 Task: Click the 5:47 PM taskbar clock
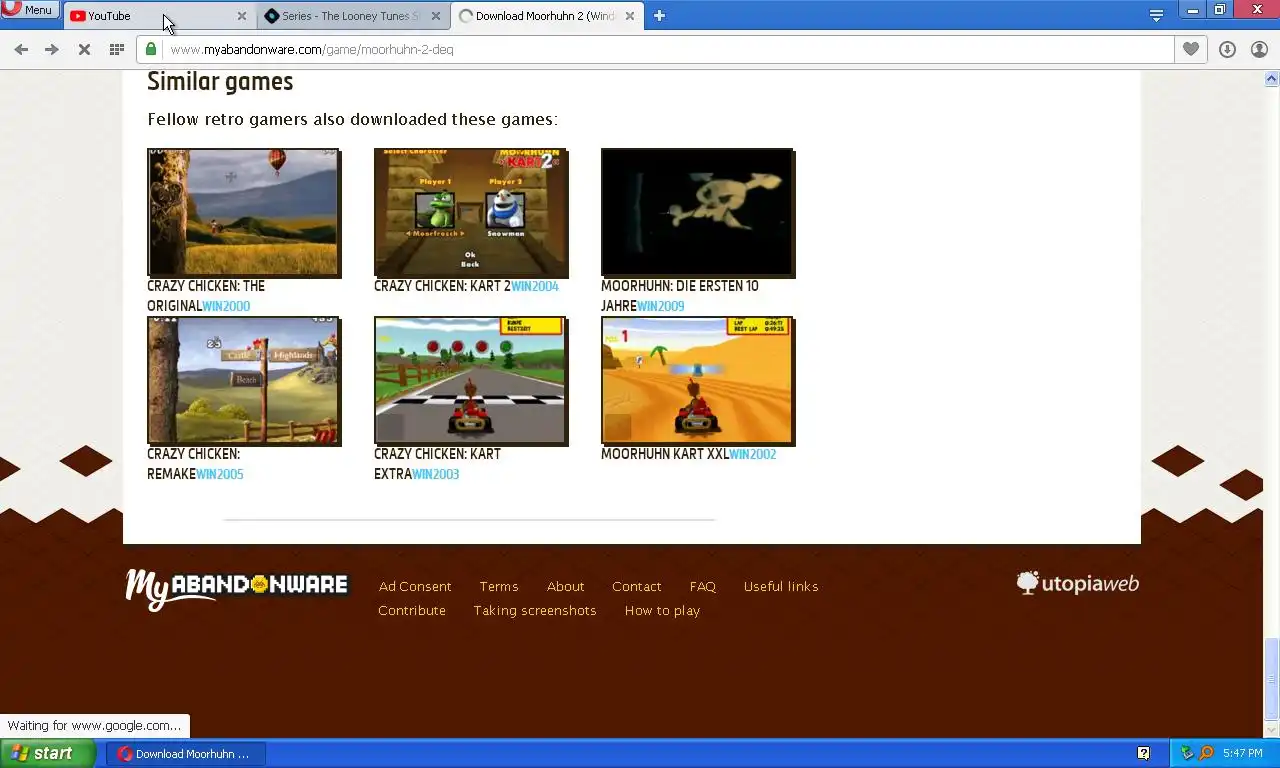coord(1243,754)
